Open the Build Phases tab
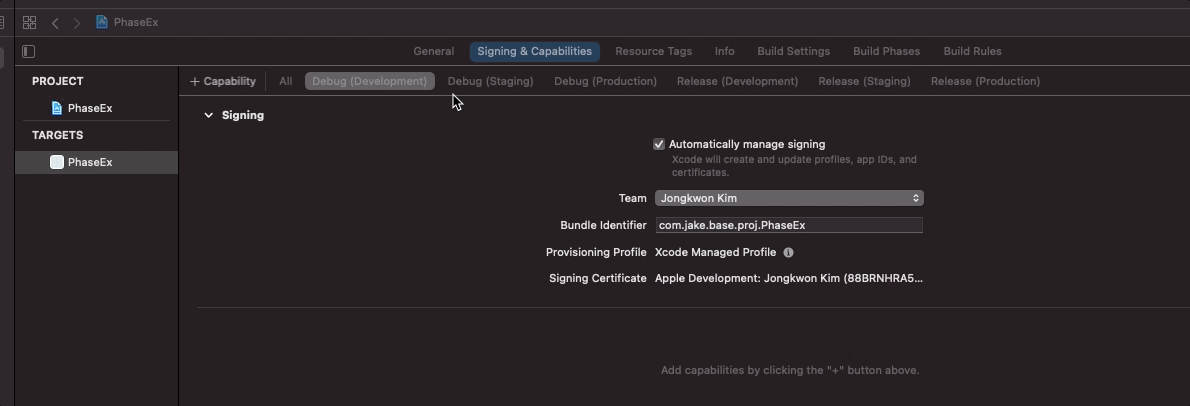The height and width of the screenshot is (406, 1190). pyautogui.click(x=886, y=52)
